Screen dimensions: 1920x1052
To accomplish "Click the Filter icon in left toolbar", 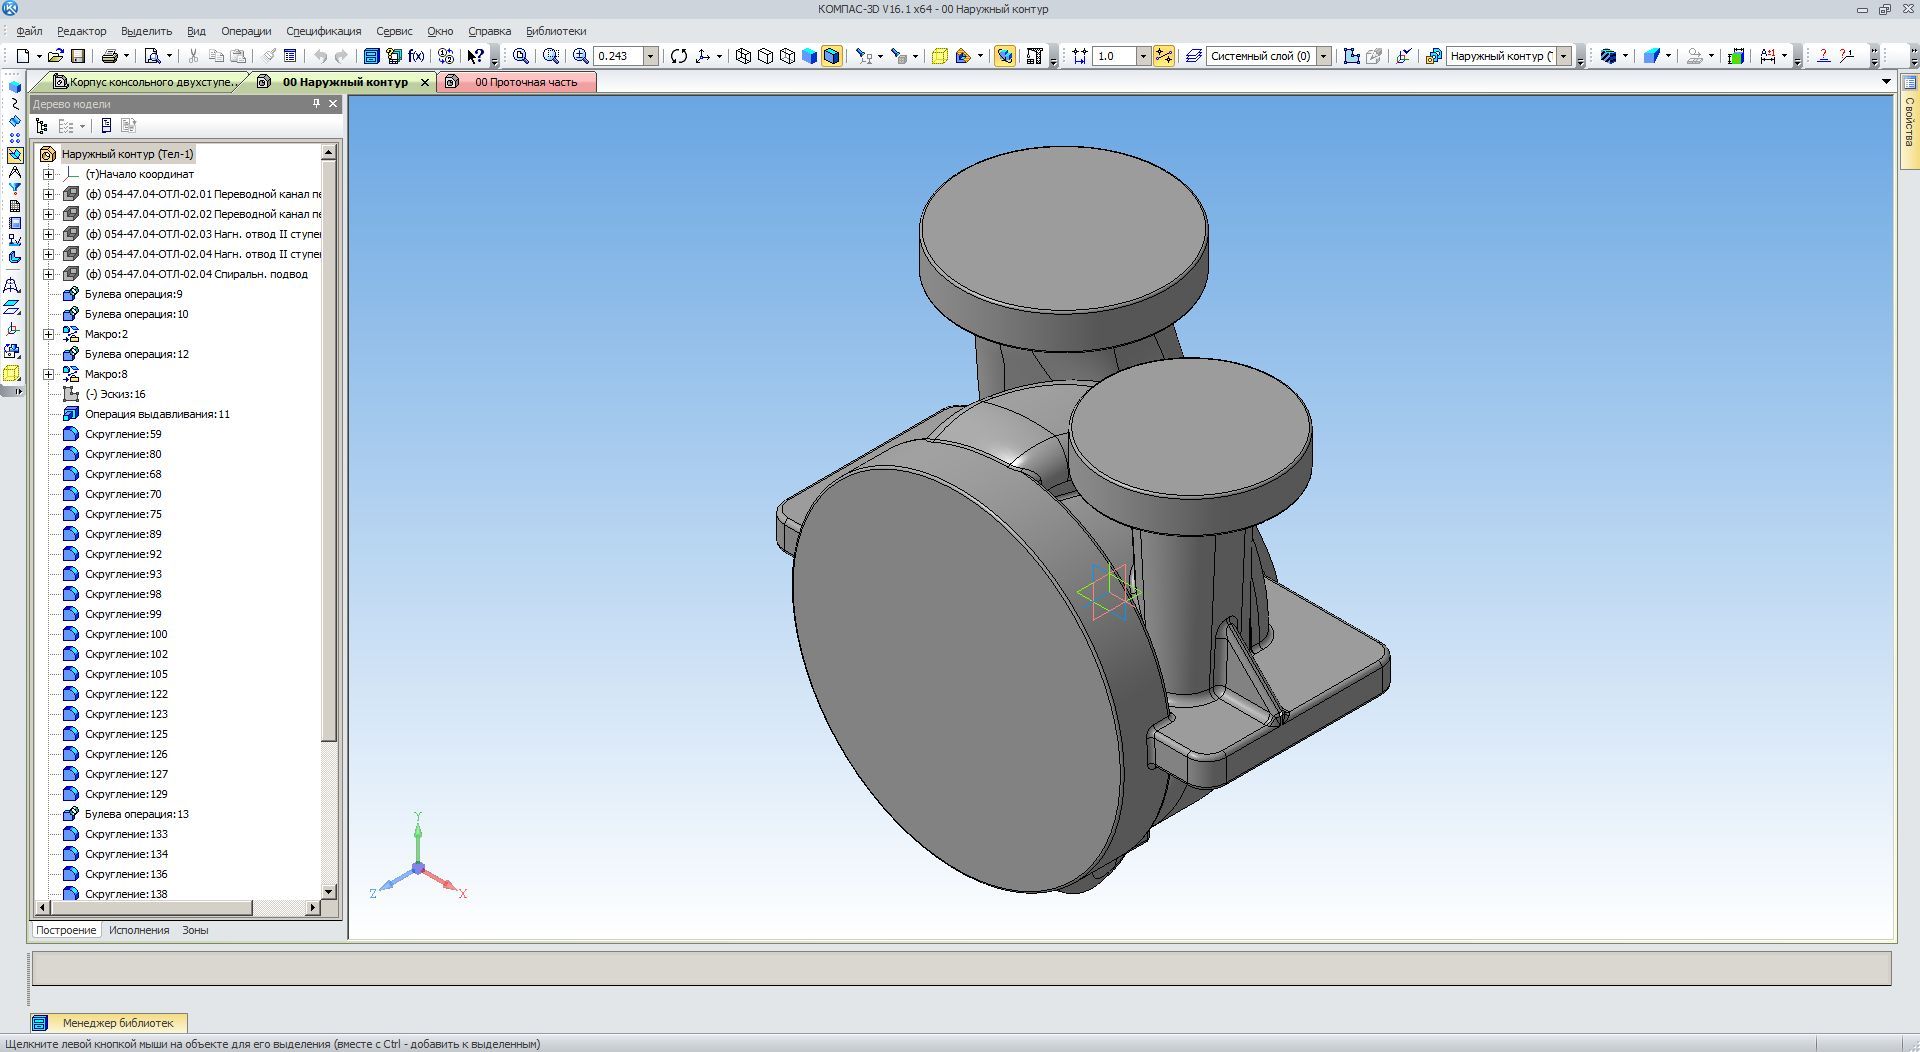I will 14,188.
